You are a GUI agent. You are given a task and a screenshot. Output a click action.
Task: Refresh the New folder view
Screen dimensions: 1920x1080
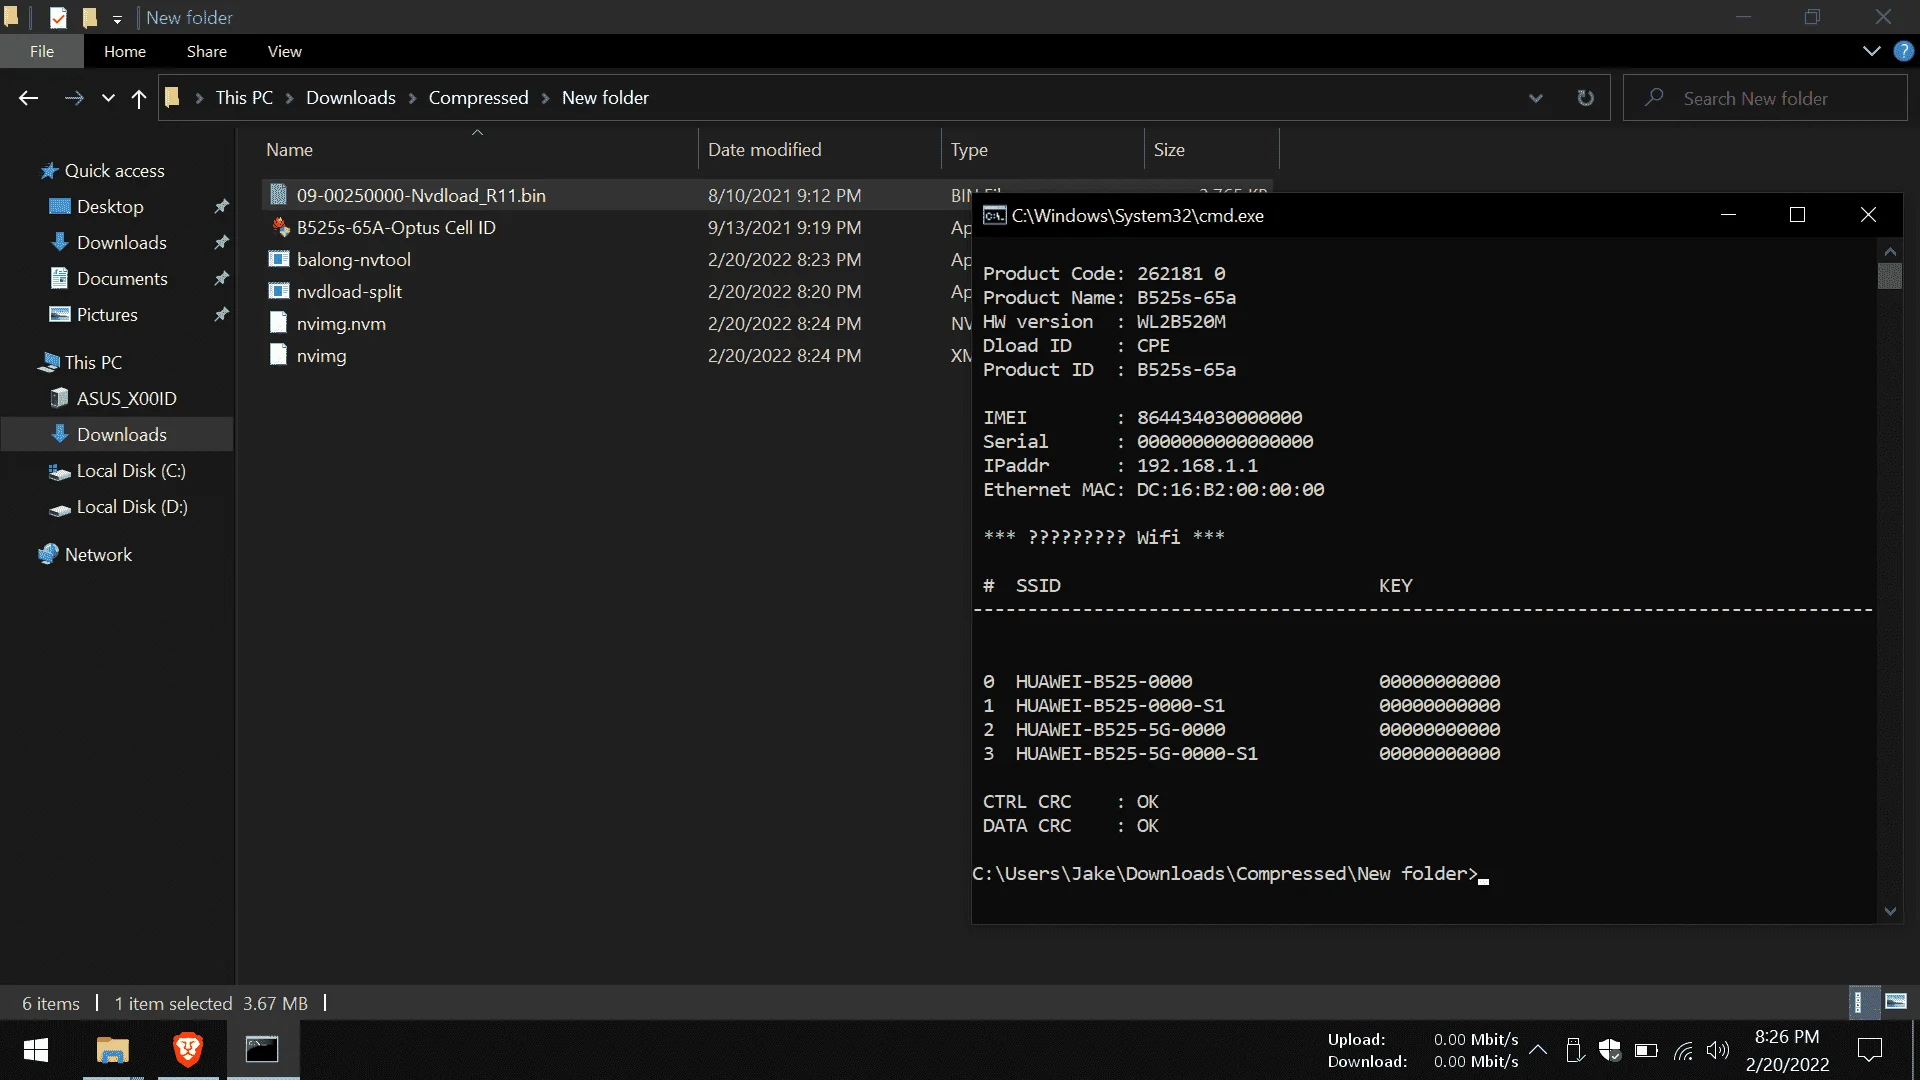1585,98
